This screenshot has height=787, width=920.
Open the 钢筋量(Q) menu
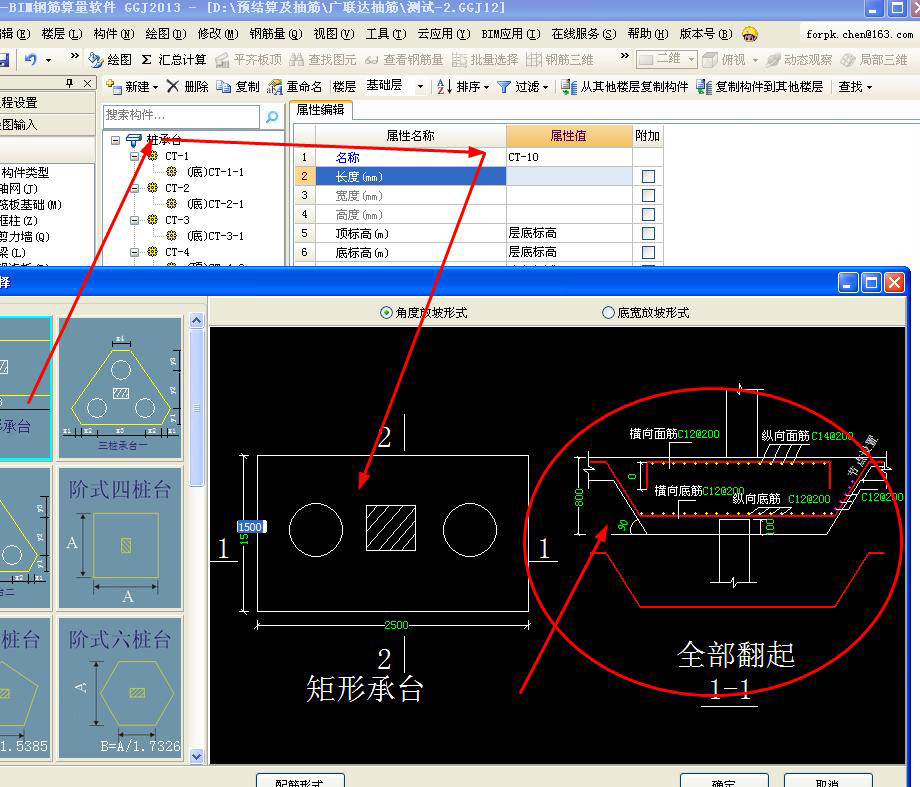pos(276,34)
